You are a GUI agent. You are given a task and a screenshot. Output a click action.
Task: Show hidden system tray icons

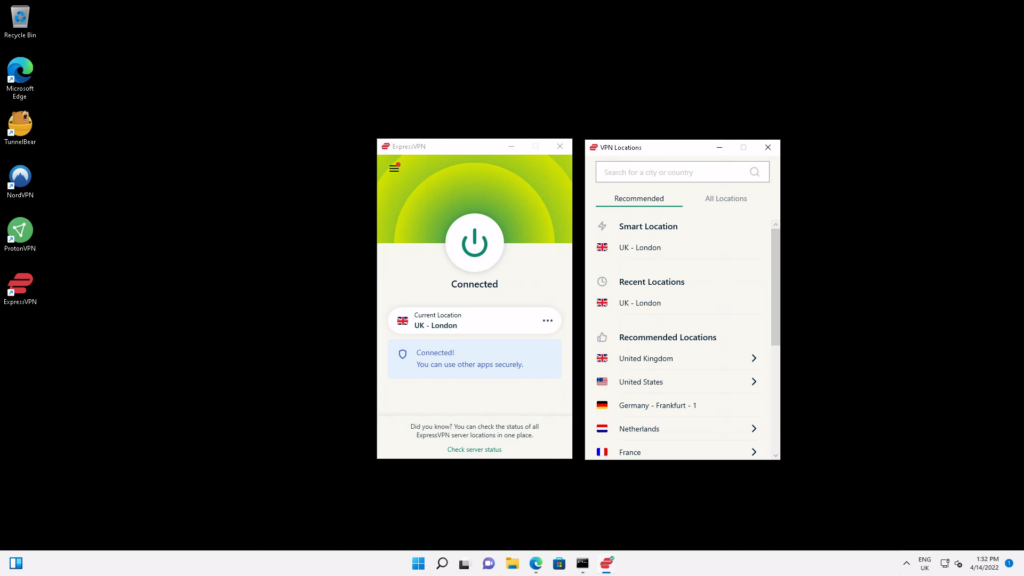click(x=906, y=563)
